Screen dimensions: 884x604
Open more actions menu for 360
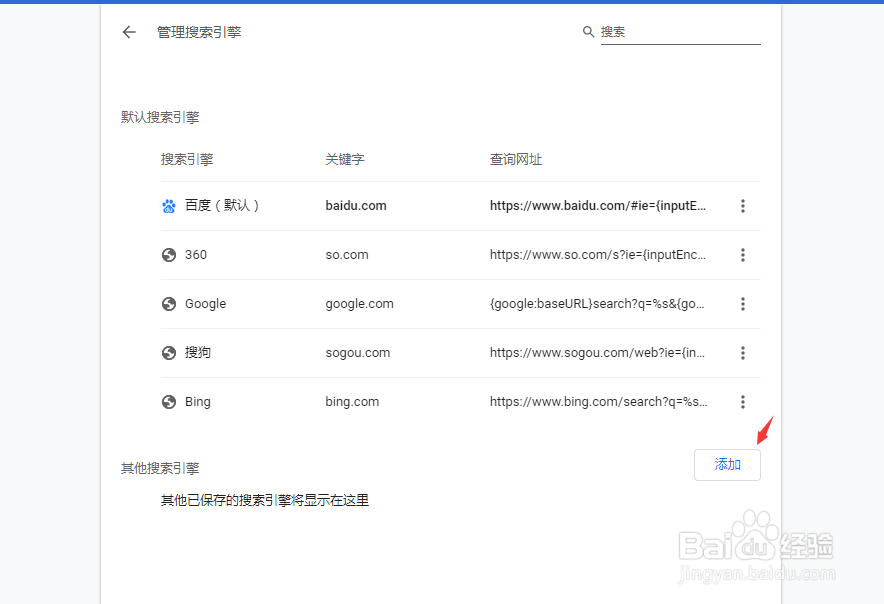tap(743, 255)
